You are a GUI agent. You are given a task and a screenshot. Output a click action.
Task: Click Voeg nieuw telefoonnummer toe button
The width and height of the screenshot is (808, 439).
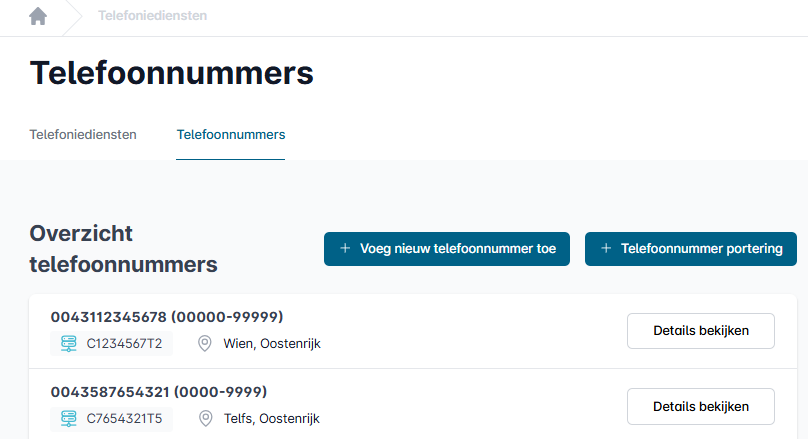(x=447, y=249)
